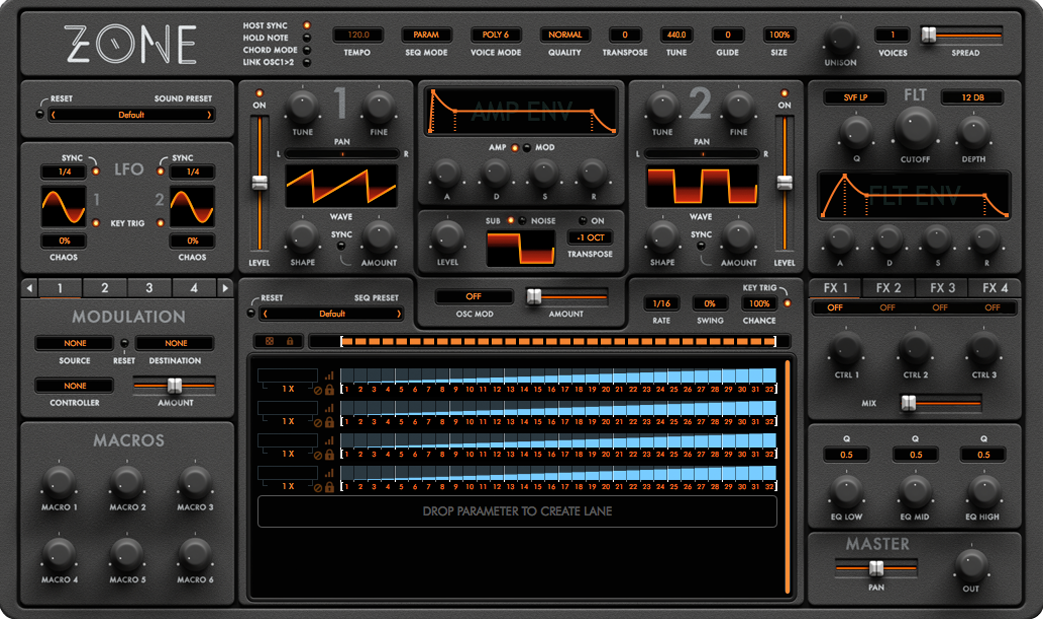
Task: Toggle the Host Sync LED
Action: click(306, 25)
